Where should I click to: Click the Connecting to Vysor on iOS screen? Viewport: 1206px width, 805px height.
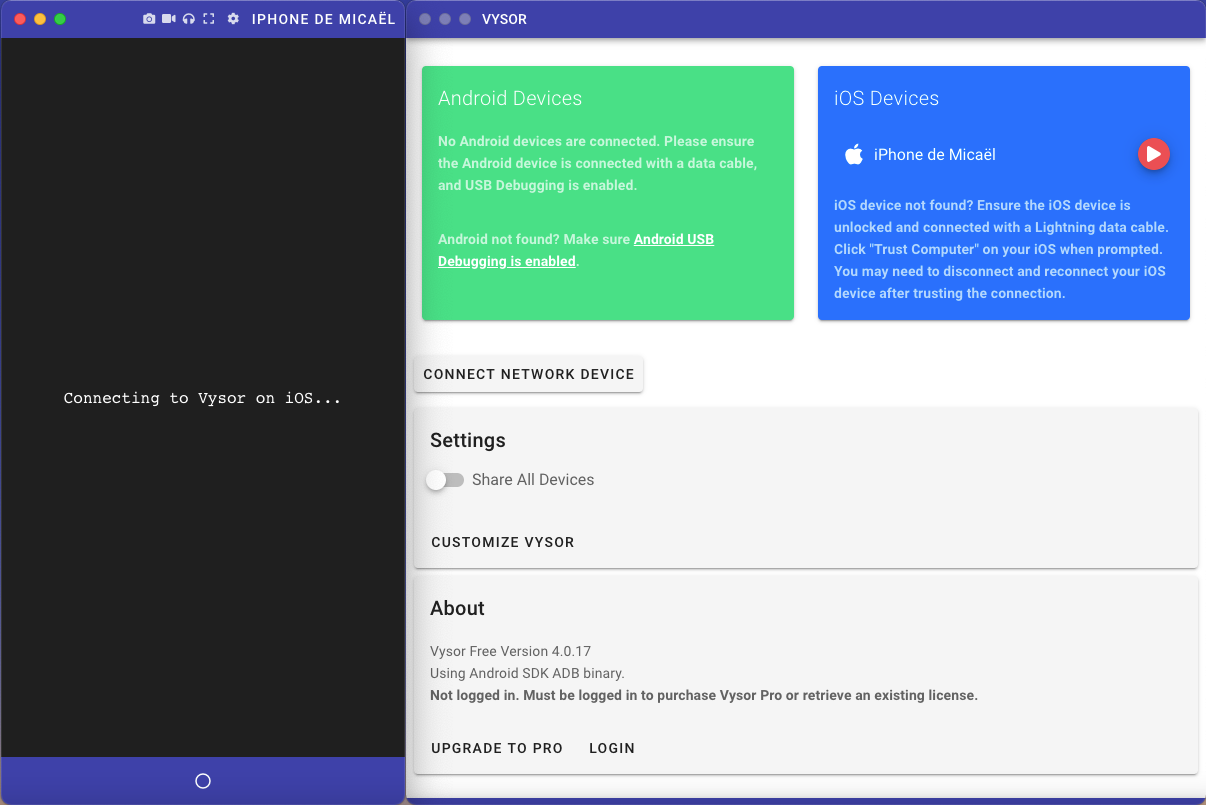pyautogui.click(x=203, y=398)
